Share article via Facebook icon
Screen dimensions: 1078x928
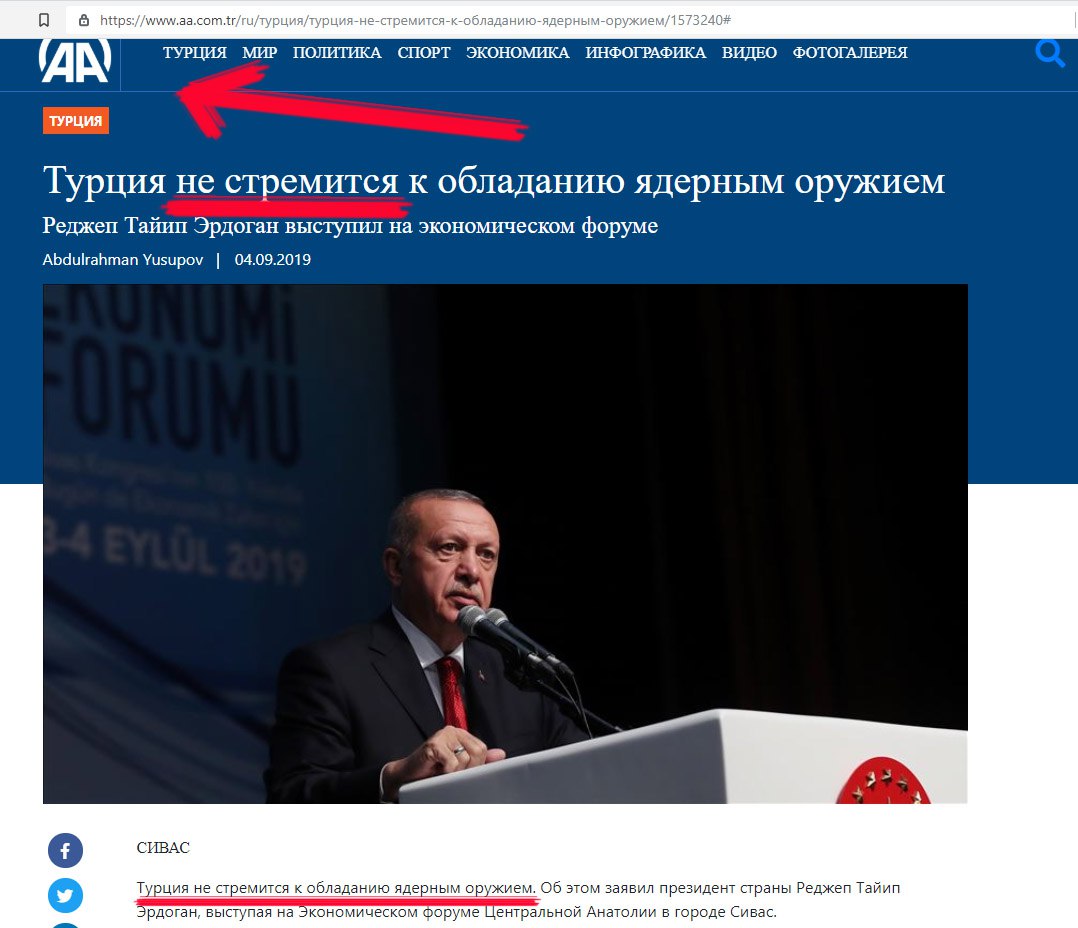point(65,851)
